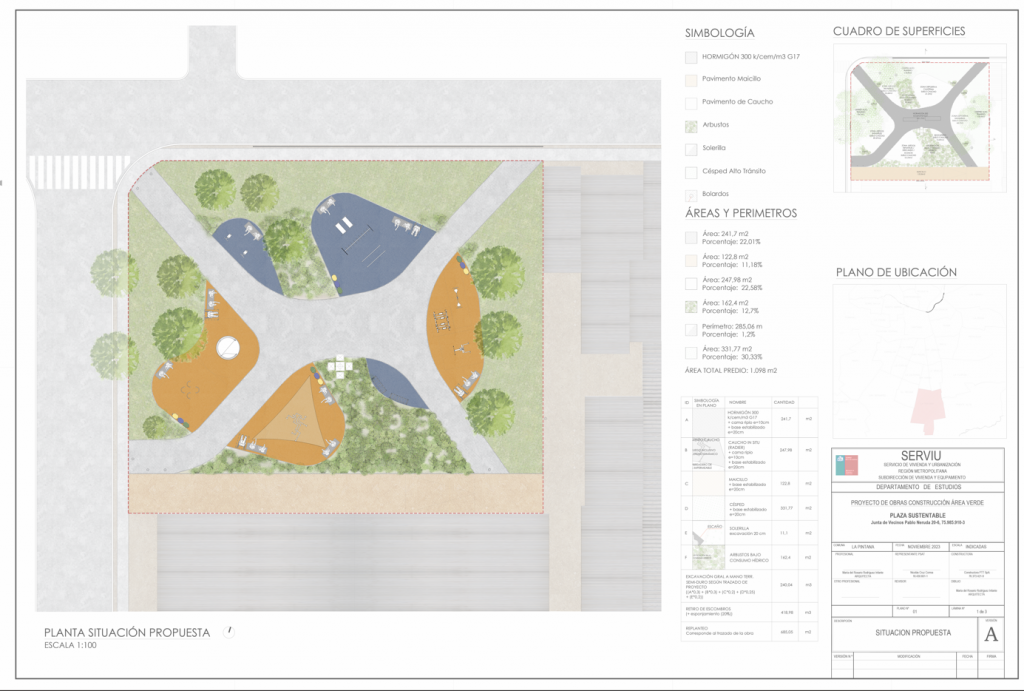
Task: Click the pedestrian crosswalk stripes
Action: pyautogui.click(x=78, y=171)
